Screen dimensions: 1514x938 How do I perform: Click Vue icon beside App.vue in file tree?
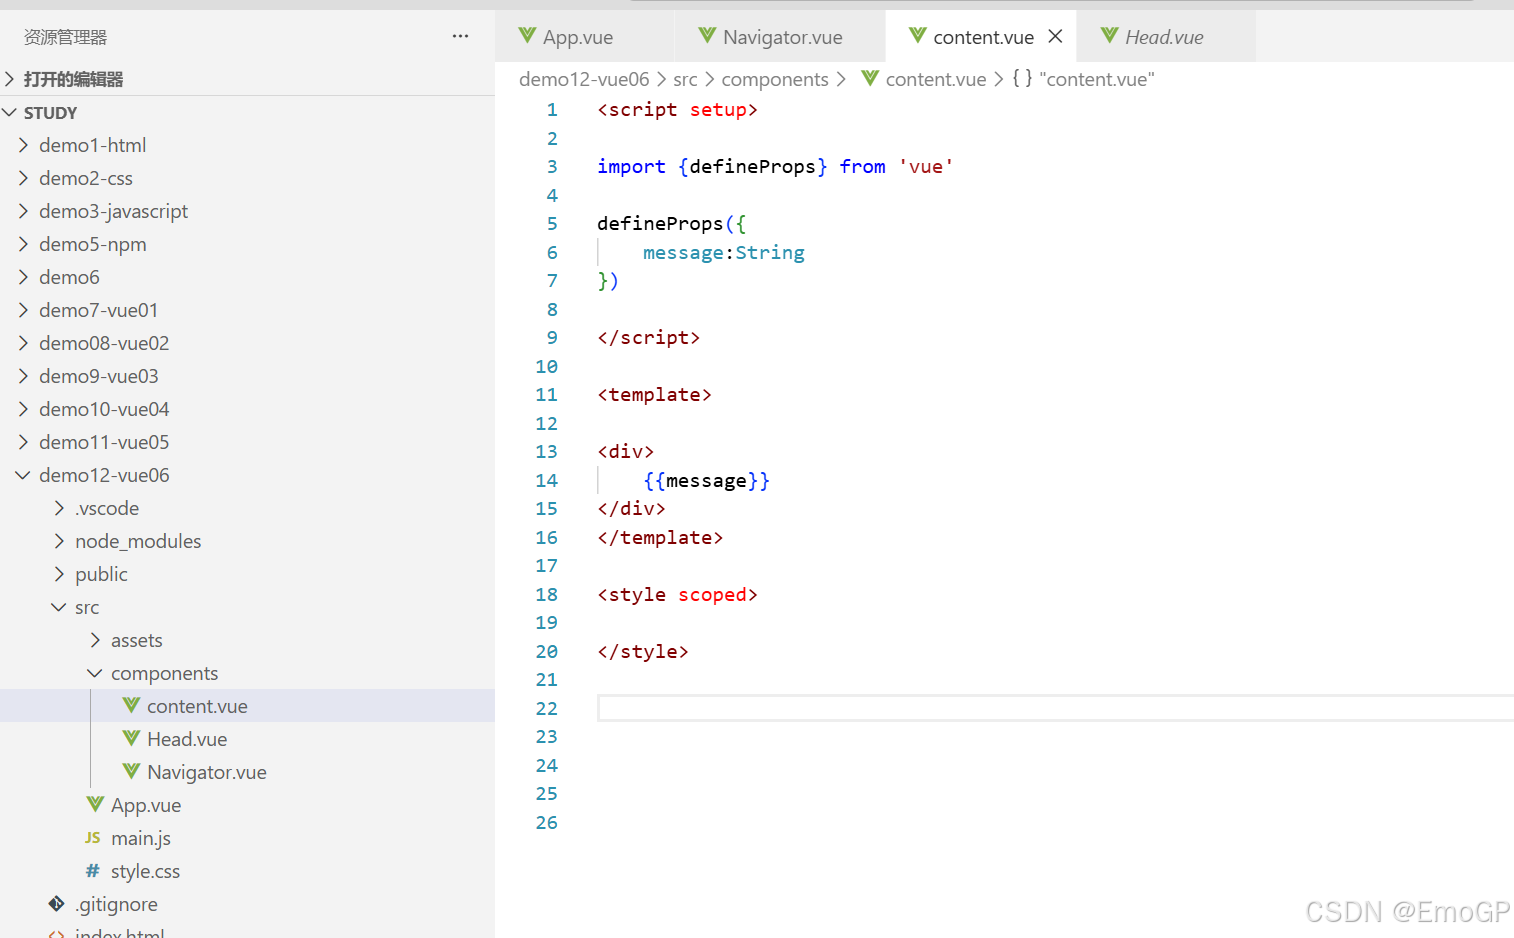tap(95, 804)
